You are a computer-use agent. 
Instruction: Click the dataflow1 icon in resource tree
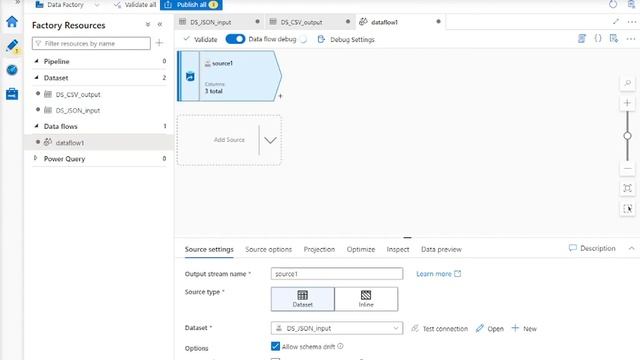coord(48,142)
